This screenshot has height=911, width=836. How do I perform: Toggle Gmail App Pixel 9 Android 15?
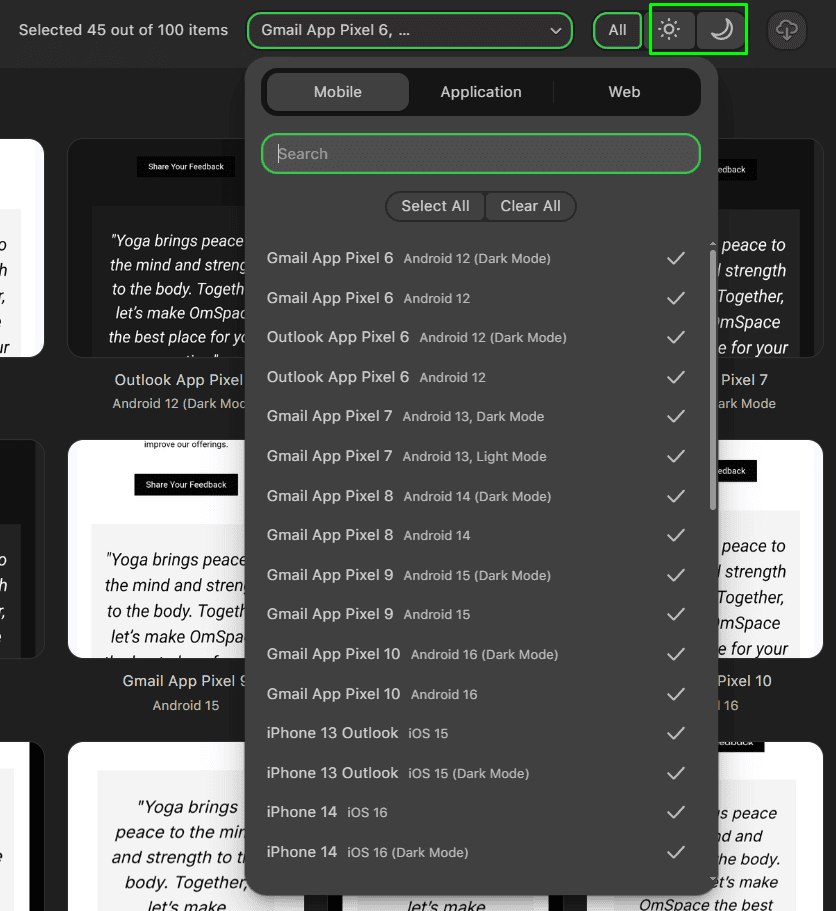coord(676,614)
